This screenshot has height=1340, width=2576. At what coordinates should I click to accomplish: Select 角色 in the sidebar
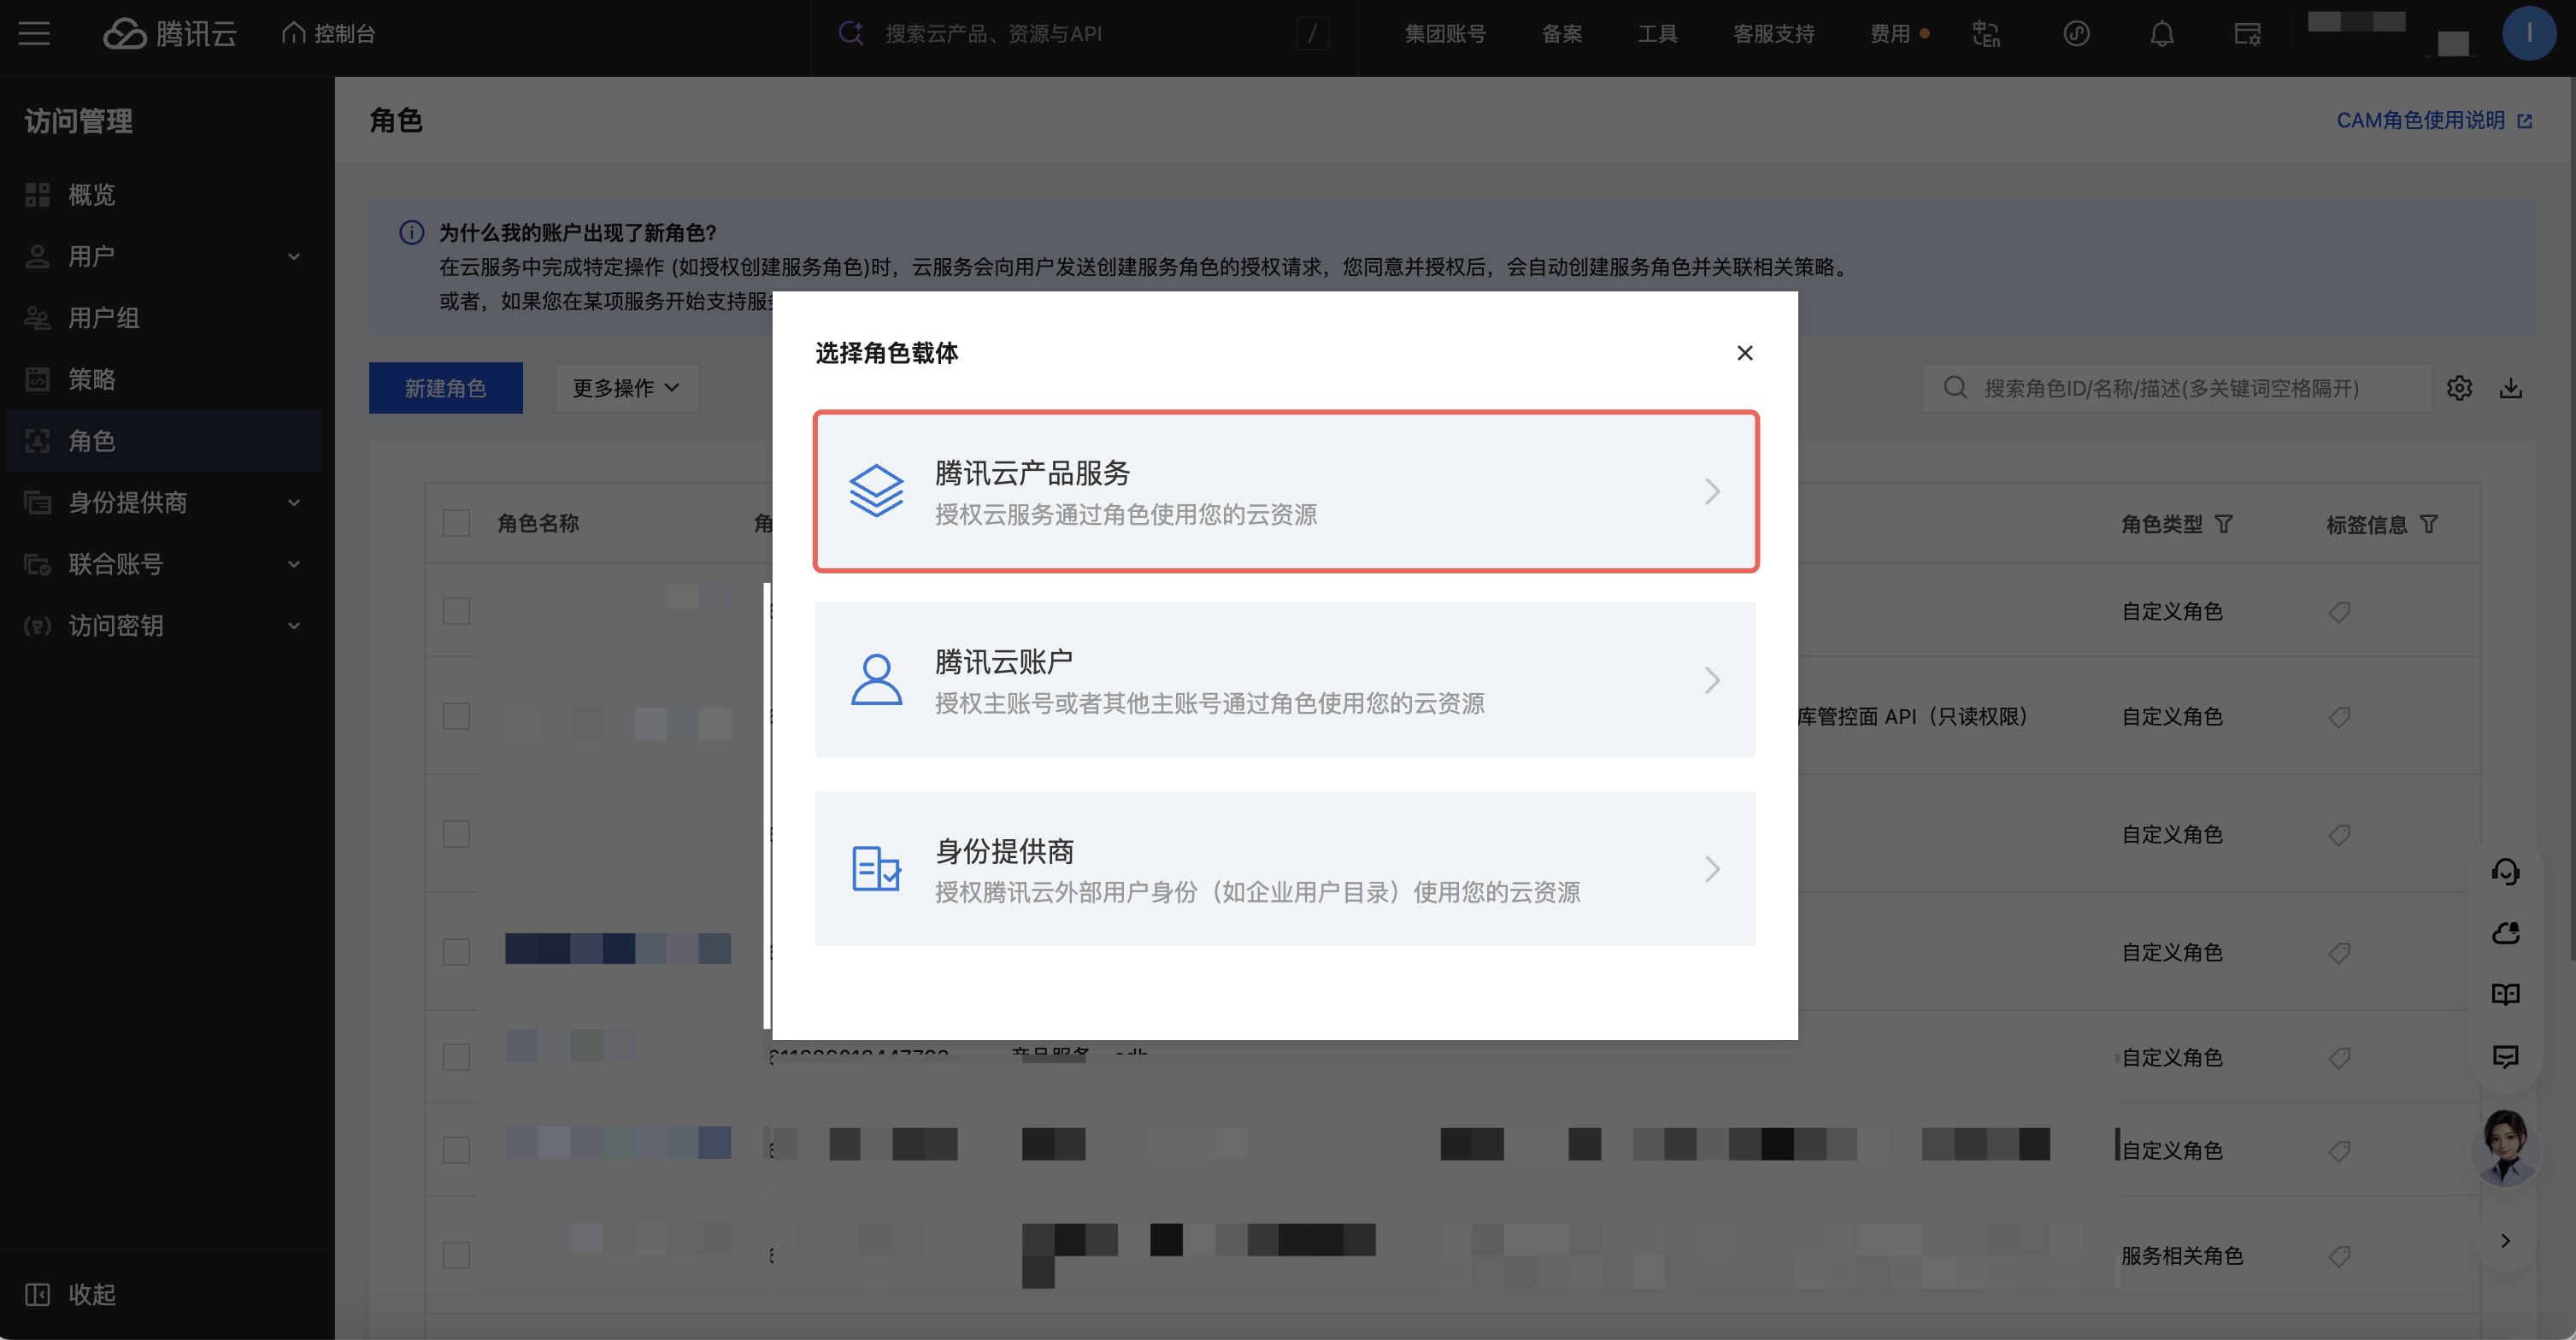tap(164, 441)
